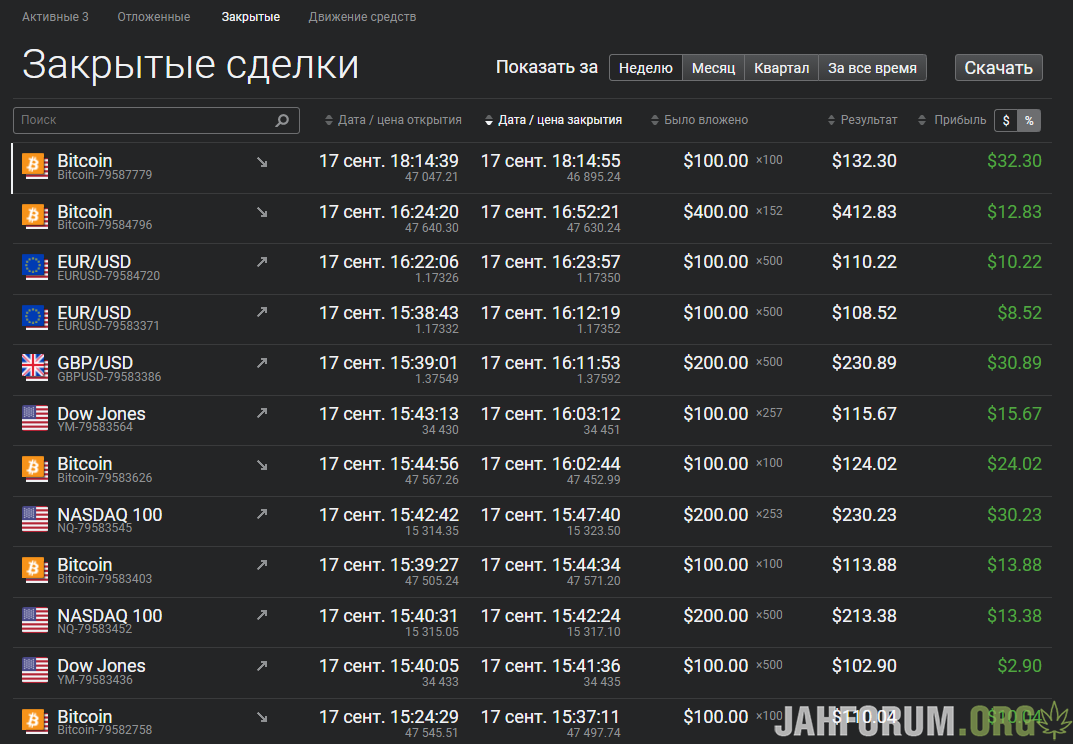The image size is (1073, 744).
Task: Click UK flag icon of GBPUSD-79583386
Action: 34,368
